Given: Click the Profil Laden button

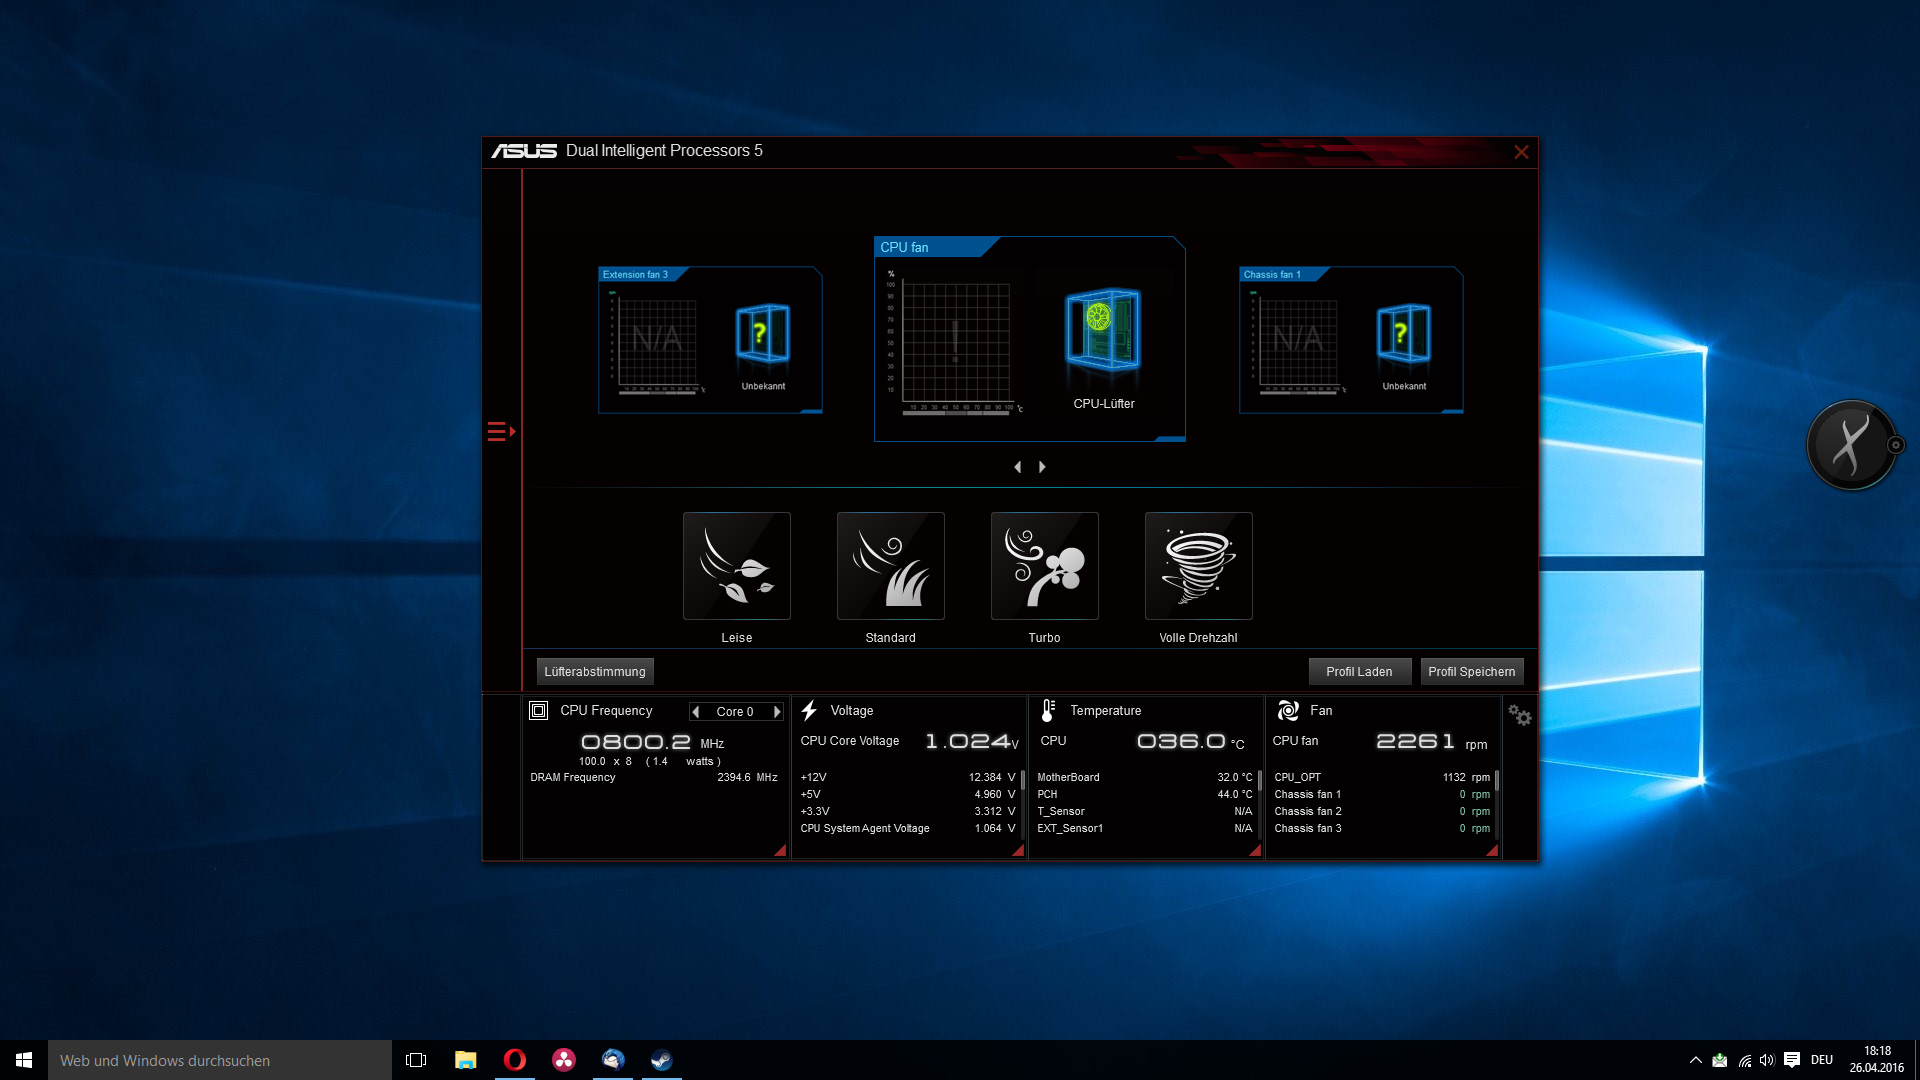Looking at the screenshot, I should pyautogui.click(x=1359, y=672).
